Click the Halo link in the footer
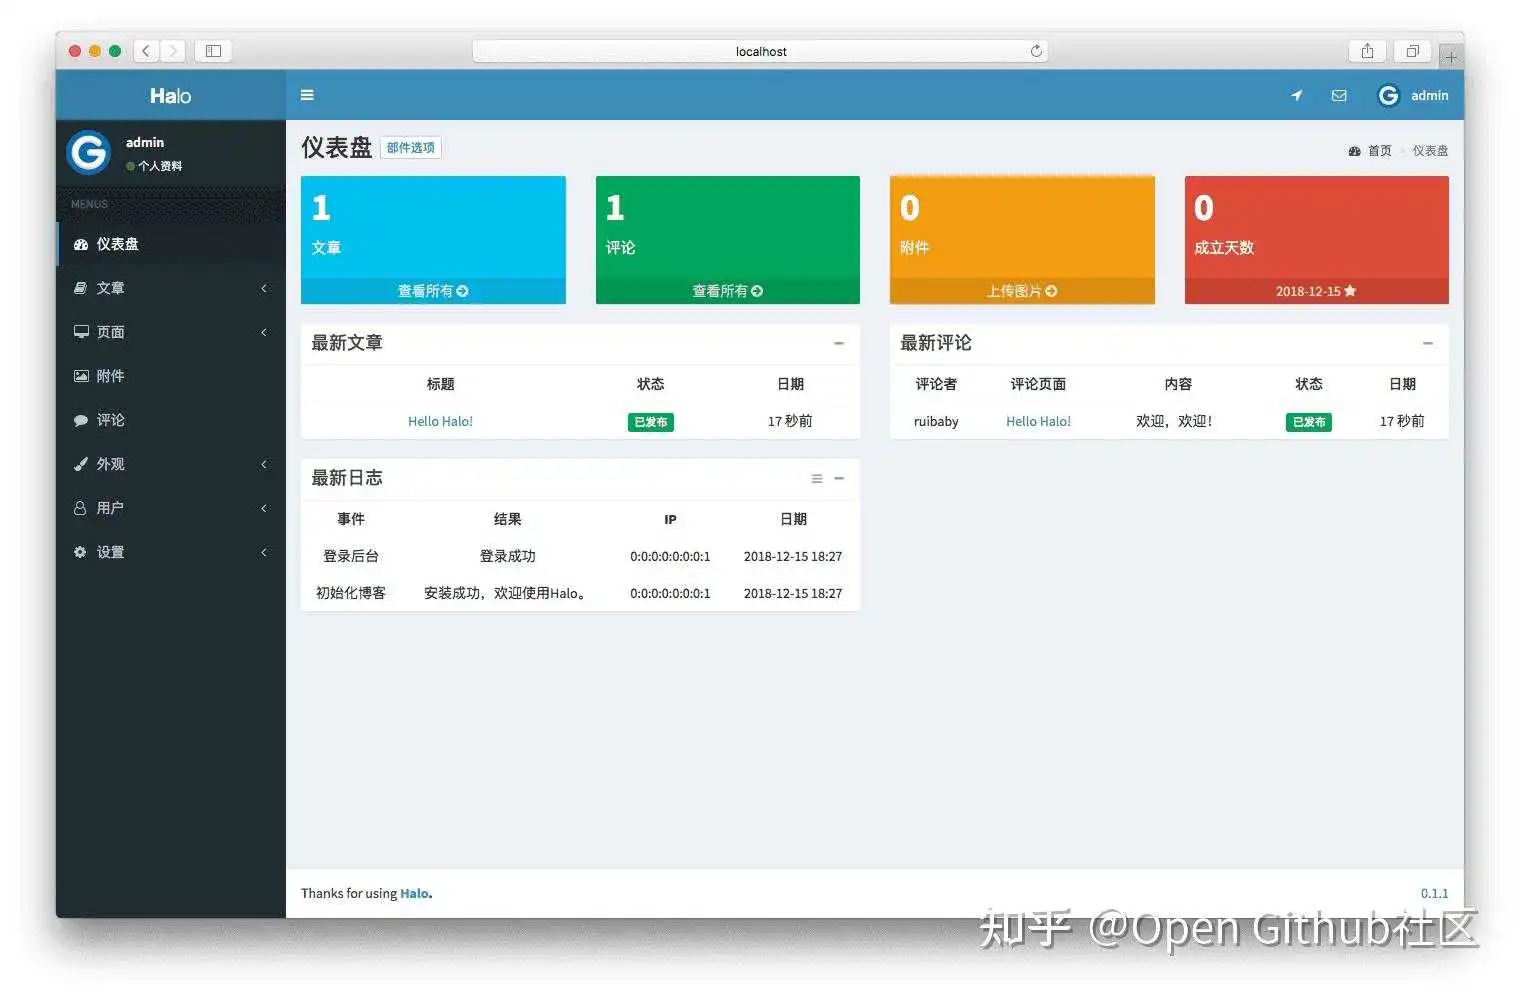Viewport: 1520px width, 998px height. click(x=415, y=894)
